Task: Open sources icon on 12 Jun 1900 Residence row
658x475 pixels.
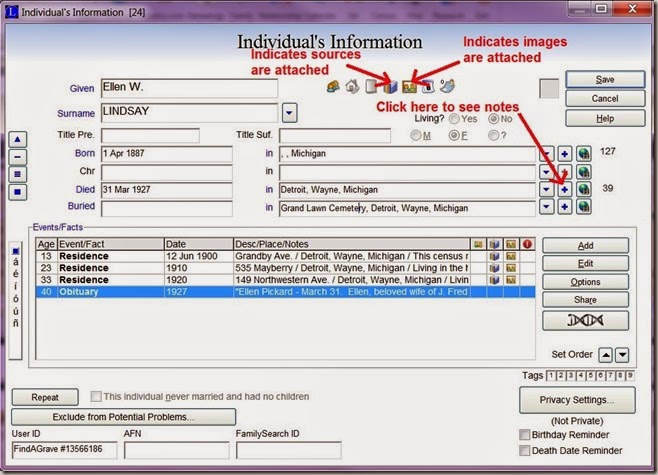Action: pos(494,256)
